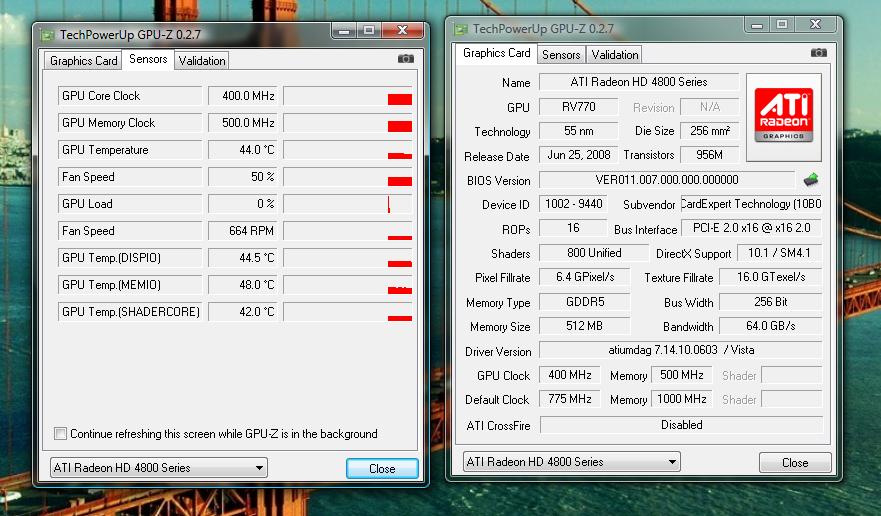Open GPU selector dropdown in Sensors window
Viewport: 881px width, 516px height.
[158, 468]
